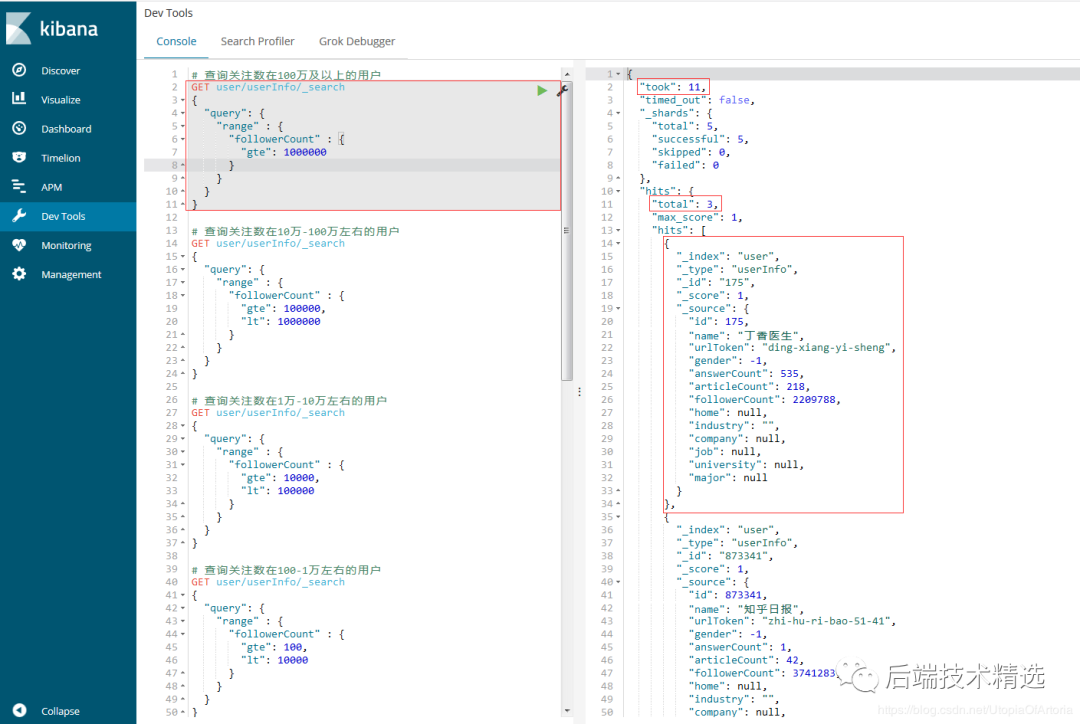This screenshot has height=724, width=1080.
Task: Click the "urlToken": "ding-xiang-yi-sheng" line
Action: click(793, 348)
